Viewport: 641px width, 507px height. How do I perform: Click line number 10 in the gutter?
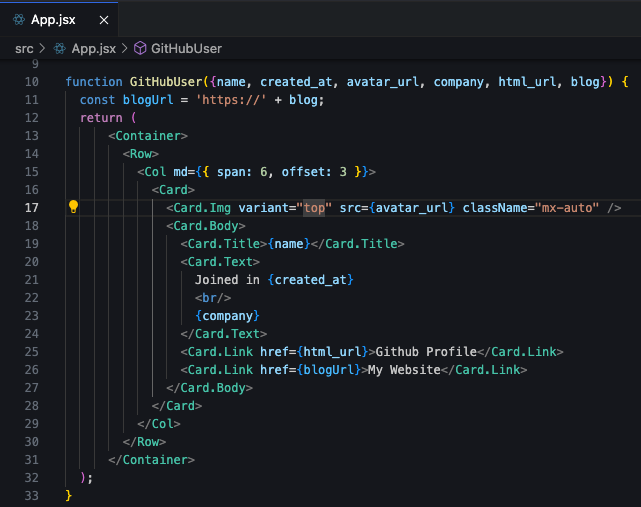point(31,82)
